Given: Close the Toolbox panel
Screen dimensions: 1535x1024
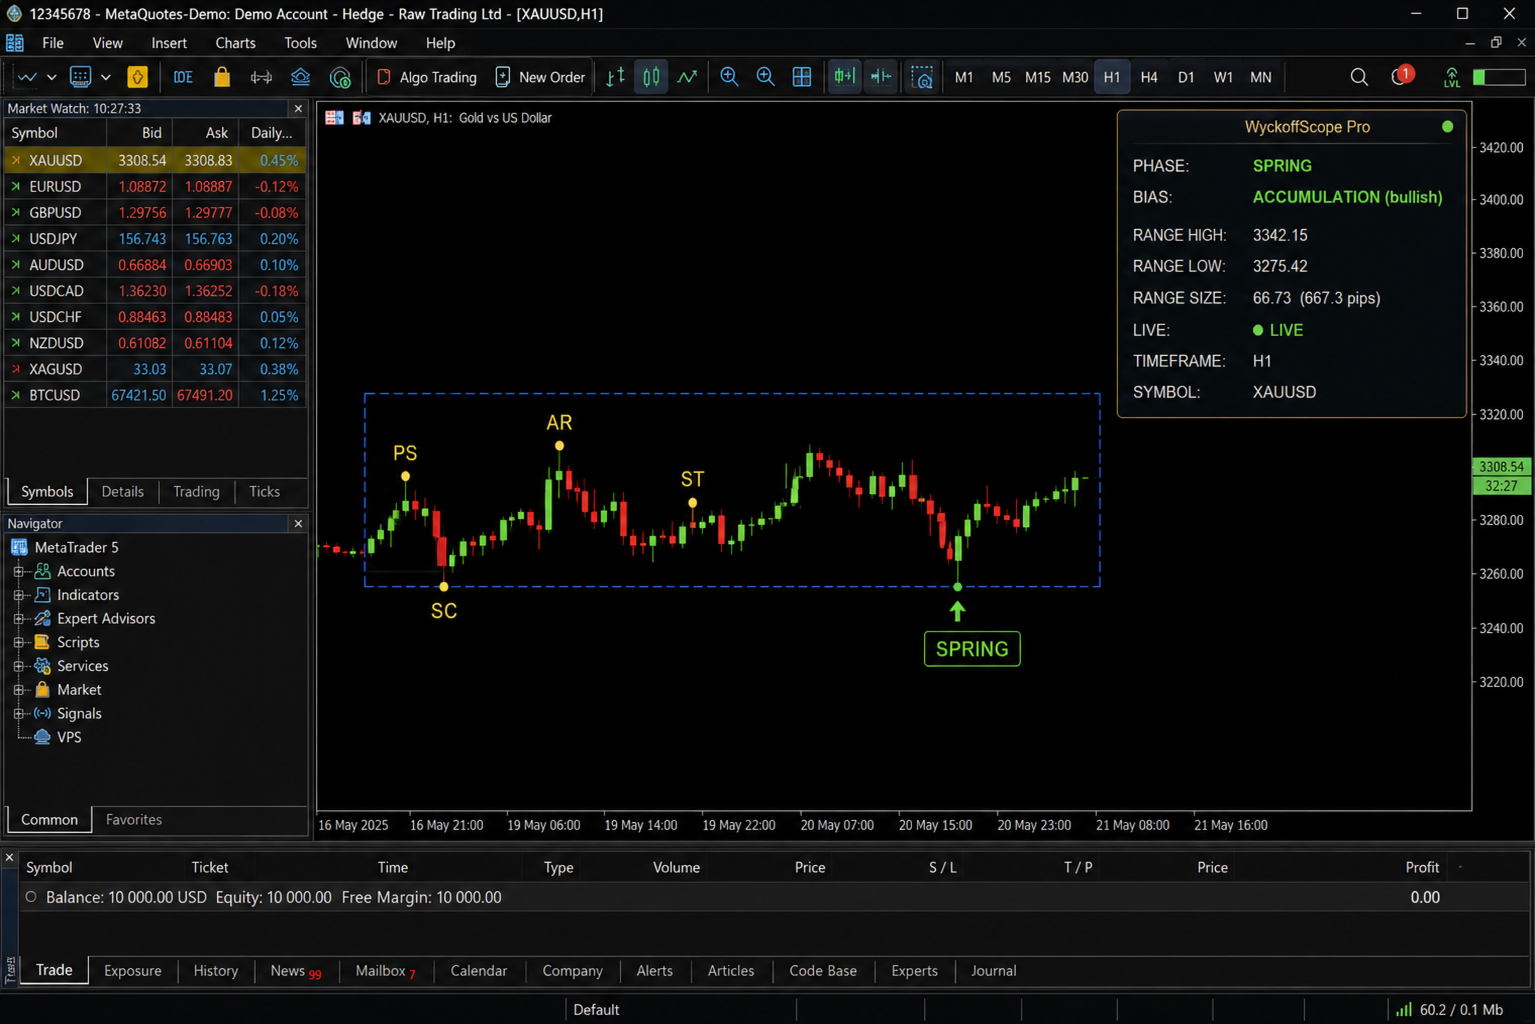Looking at the screenshot, I should coord(9,858).
